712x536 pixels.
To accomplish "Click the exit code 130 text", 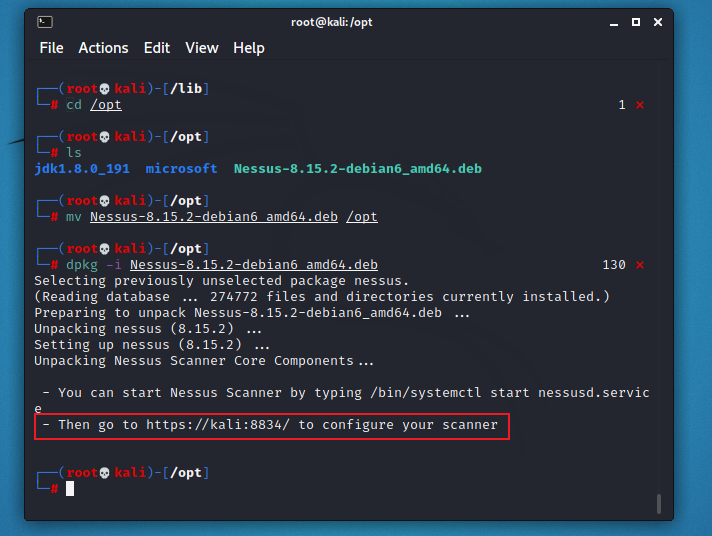I will click(614, 265).
